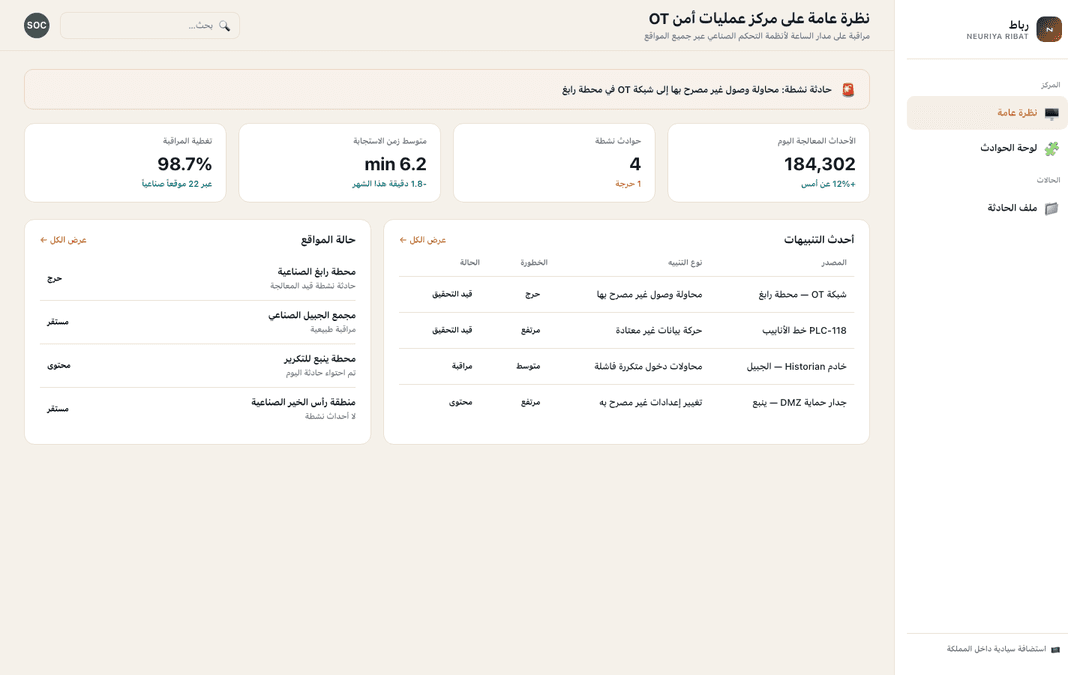Select the PLC-118 خط الأنابيب alert row

[x=626, y=331]
